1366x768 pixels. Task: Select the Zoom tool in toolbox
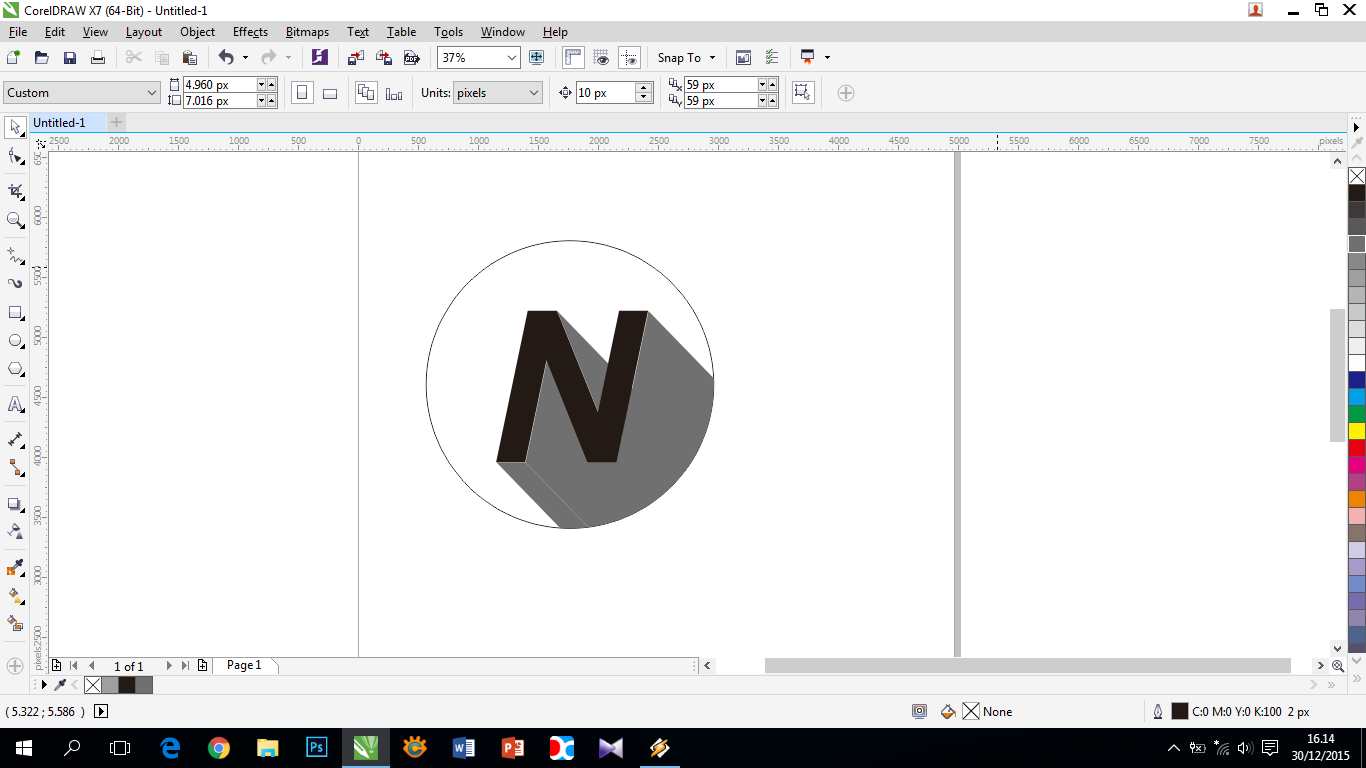(x=15, y=220)
